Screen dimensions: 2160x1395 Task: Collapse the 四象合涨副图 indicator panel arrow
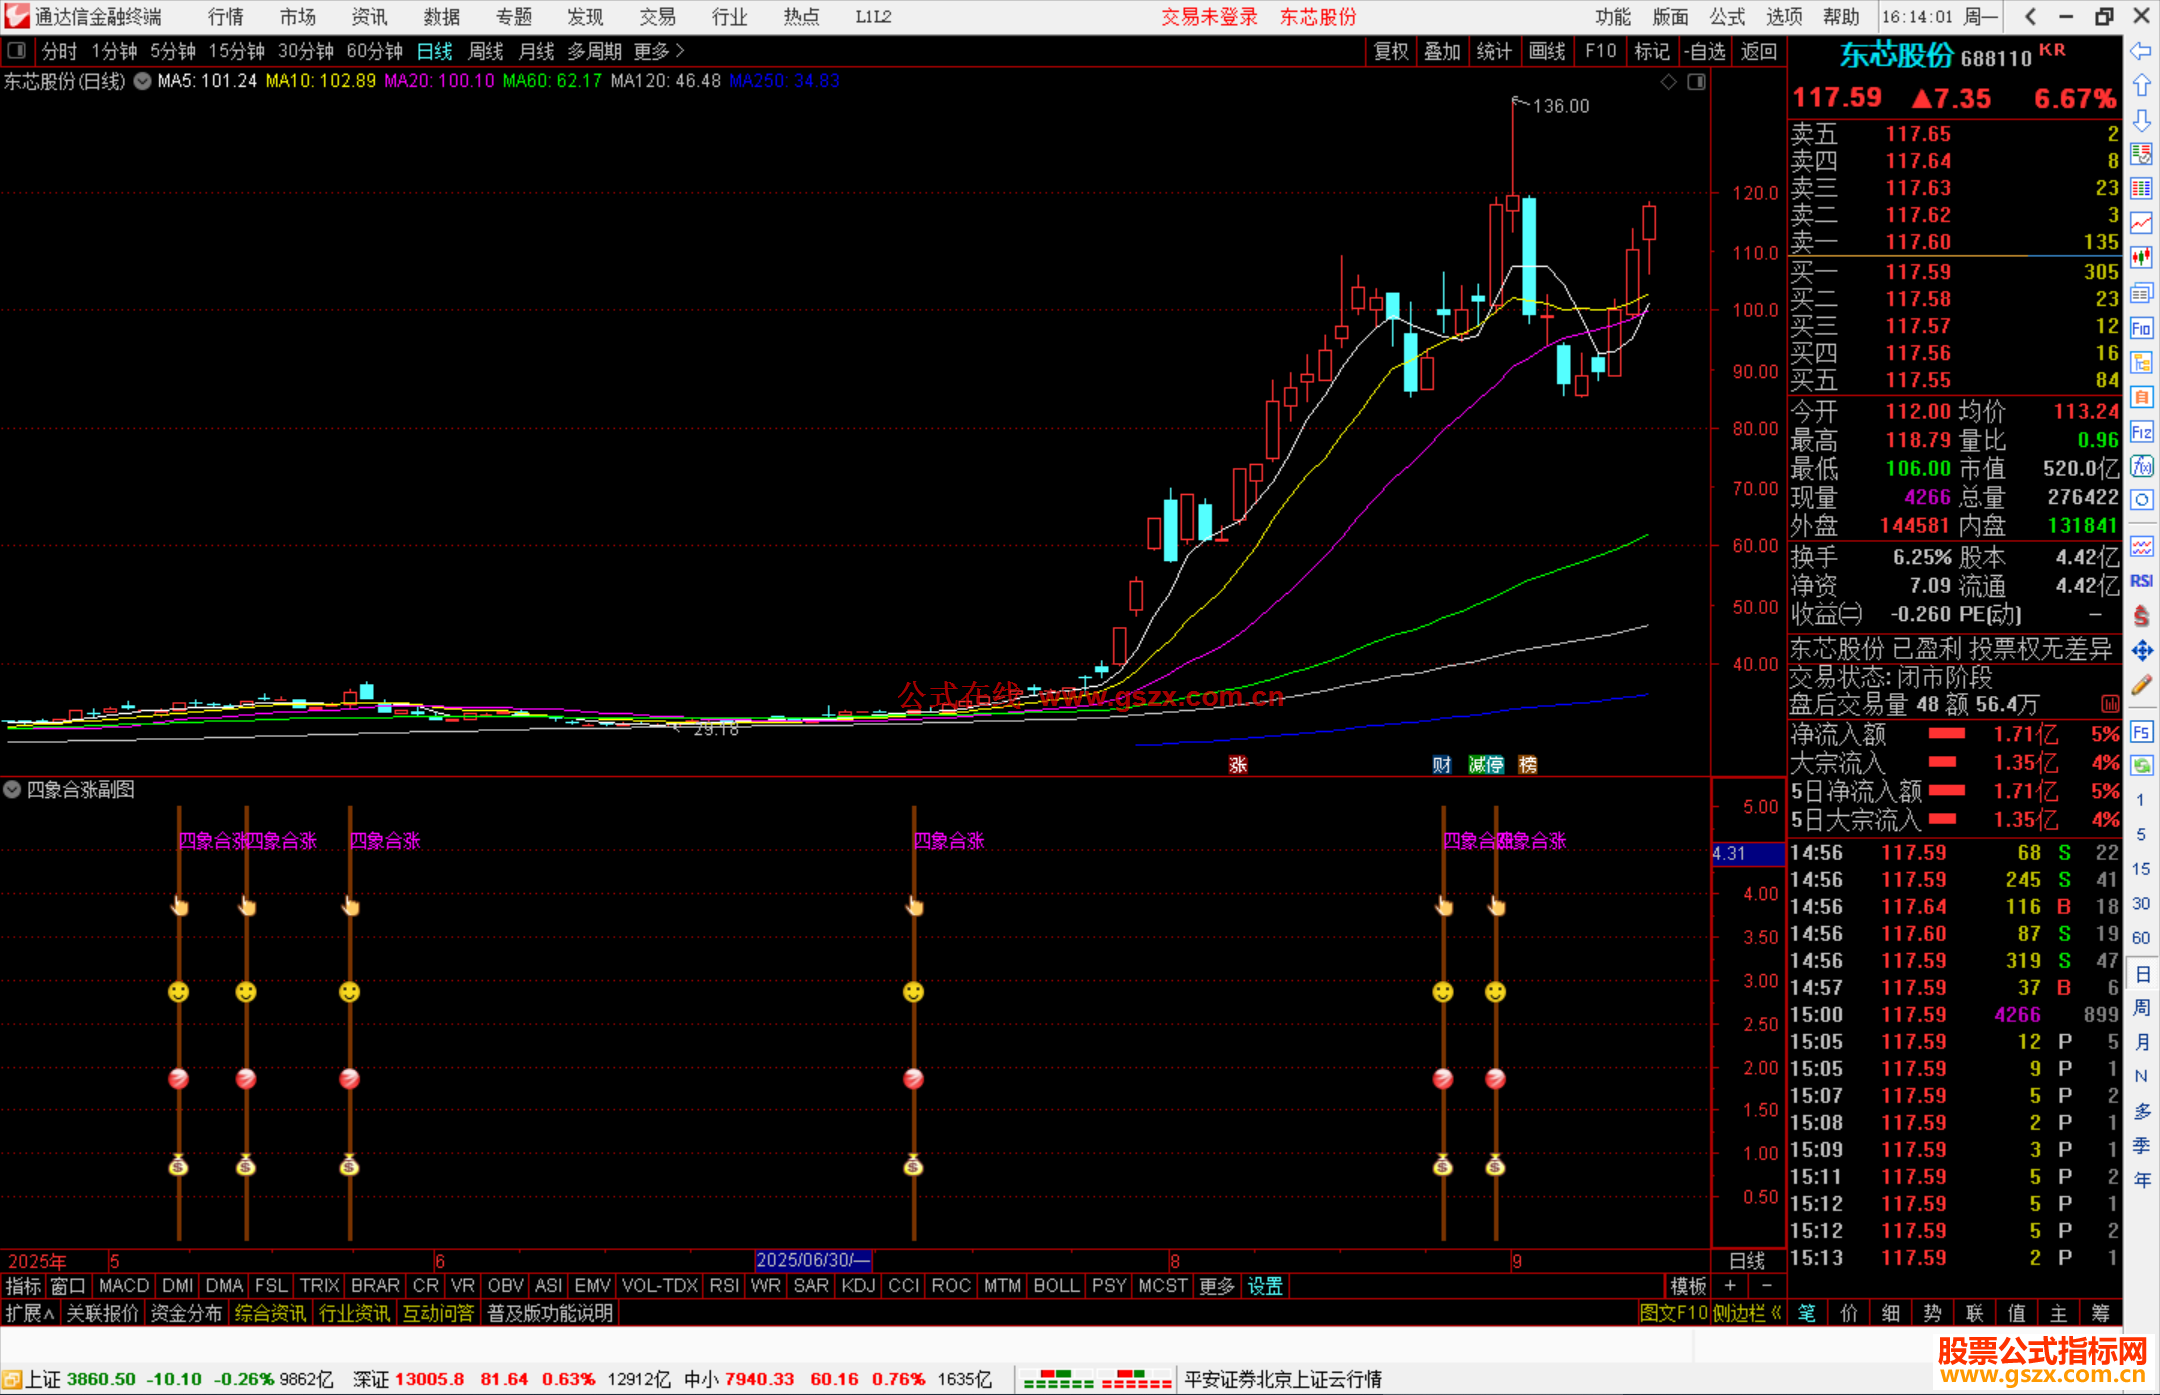12,790
